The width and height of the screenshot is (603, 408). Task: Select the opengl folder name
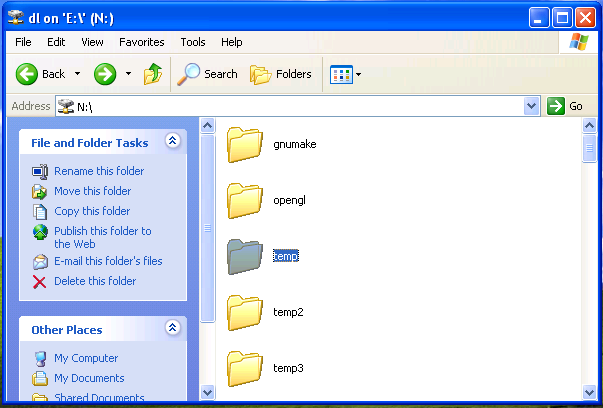click(290, 201)
